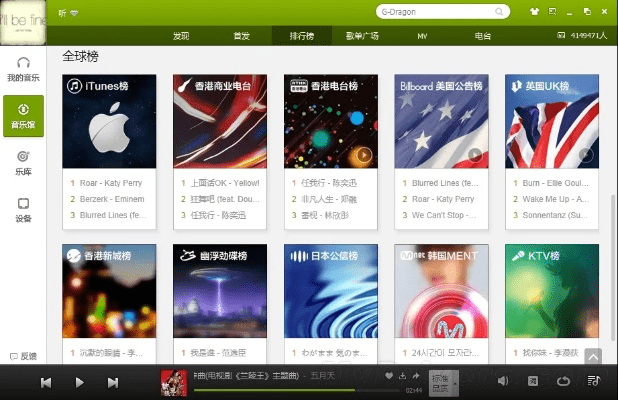This screenshot has height=400, width=618.
Task: Switch to the 电台 tab
Action: (x=482, y=36)
